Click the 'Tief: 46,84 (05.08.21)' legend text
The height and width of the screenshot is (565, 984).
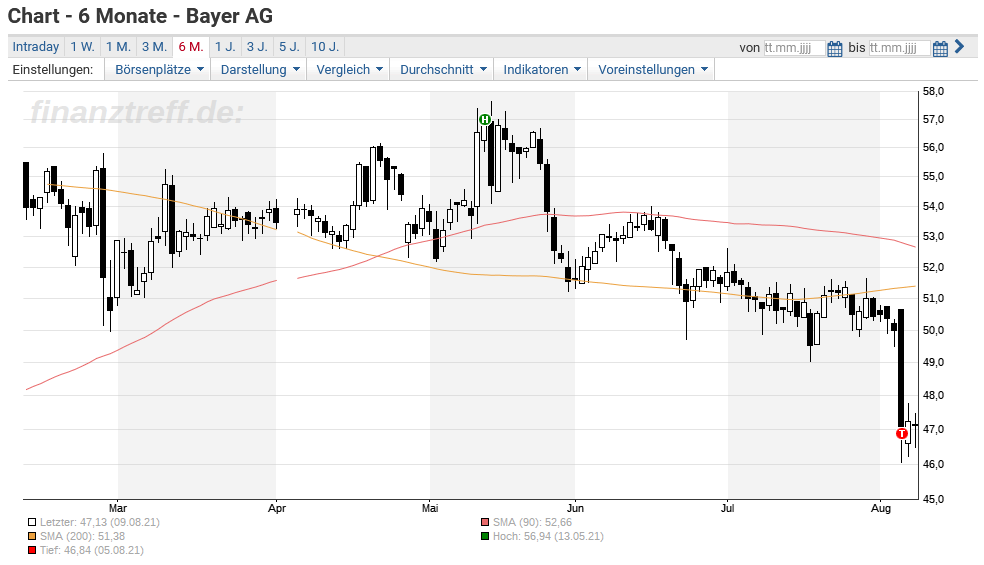click(92, 551)
